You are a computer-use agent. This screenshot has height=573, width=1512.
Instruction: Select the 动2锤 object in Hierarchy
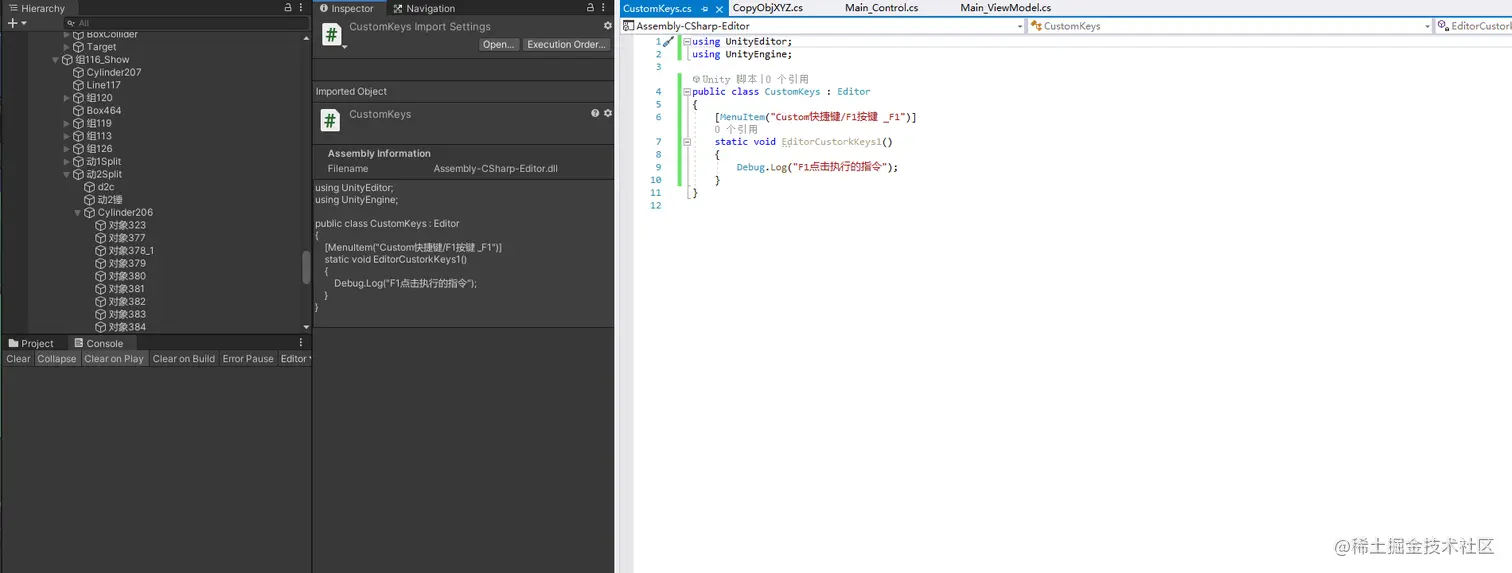click(x=110, y=200)
